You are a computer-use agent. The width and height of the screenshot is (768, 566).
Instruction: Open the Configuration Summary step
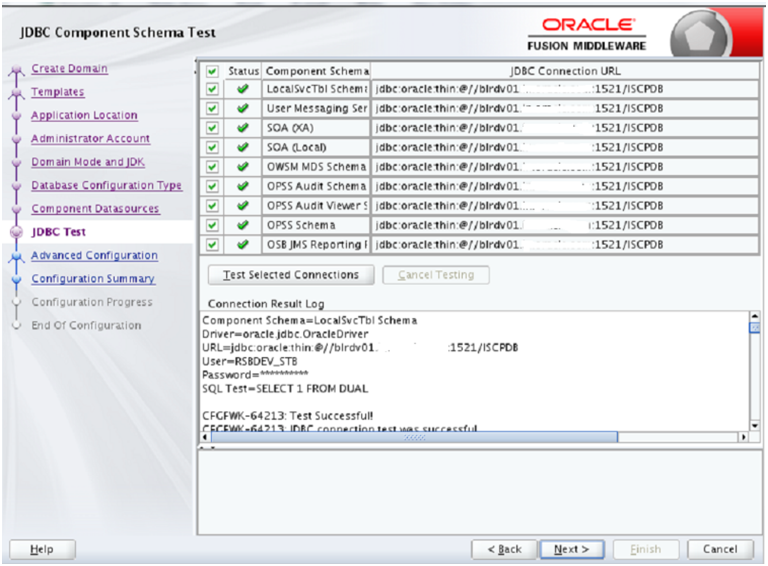(93, 279)
